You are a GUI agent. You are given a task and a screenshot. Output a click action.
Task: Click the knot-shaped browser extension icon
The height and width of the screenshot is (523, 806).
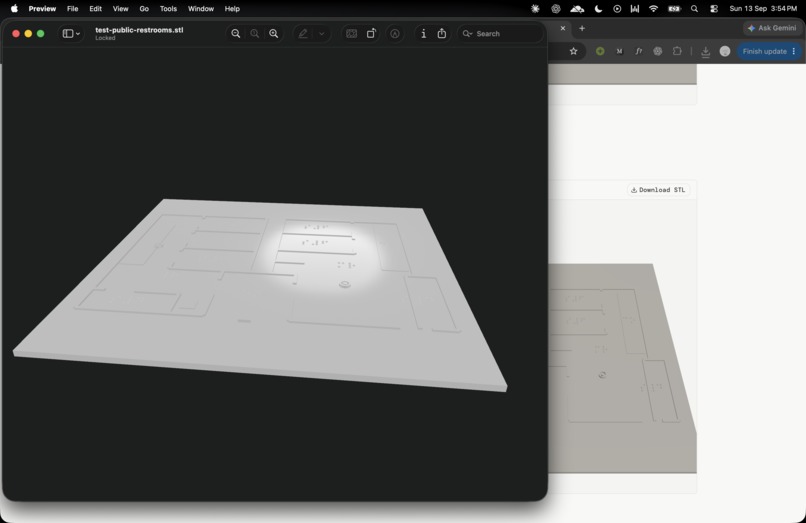(657, 51)
